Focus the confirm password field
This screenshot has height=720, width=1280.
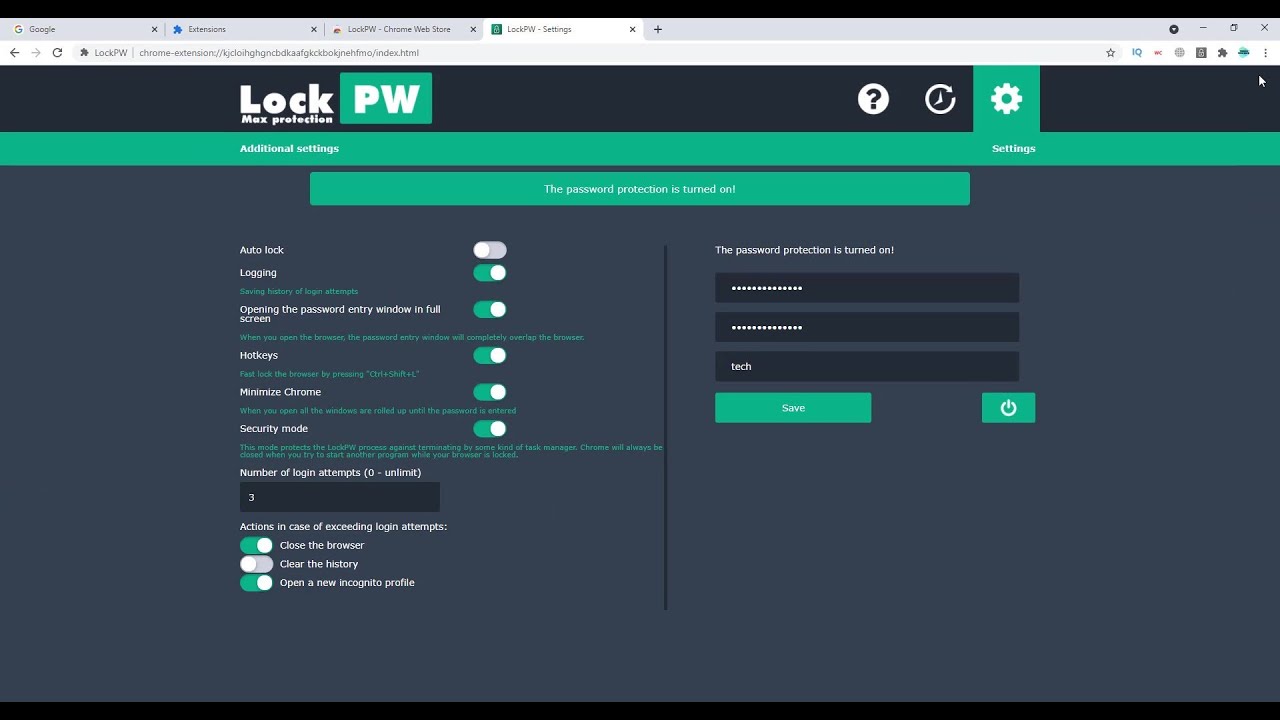(867, 327)
